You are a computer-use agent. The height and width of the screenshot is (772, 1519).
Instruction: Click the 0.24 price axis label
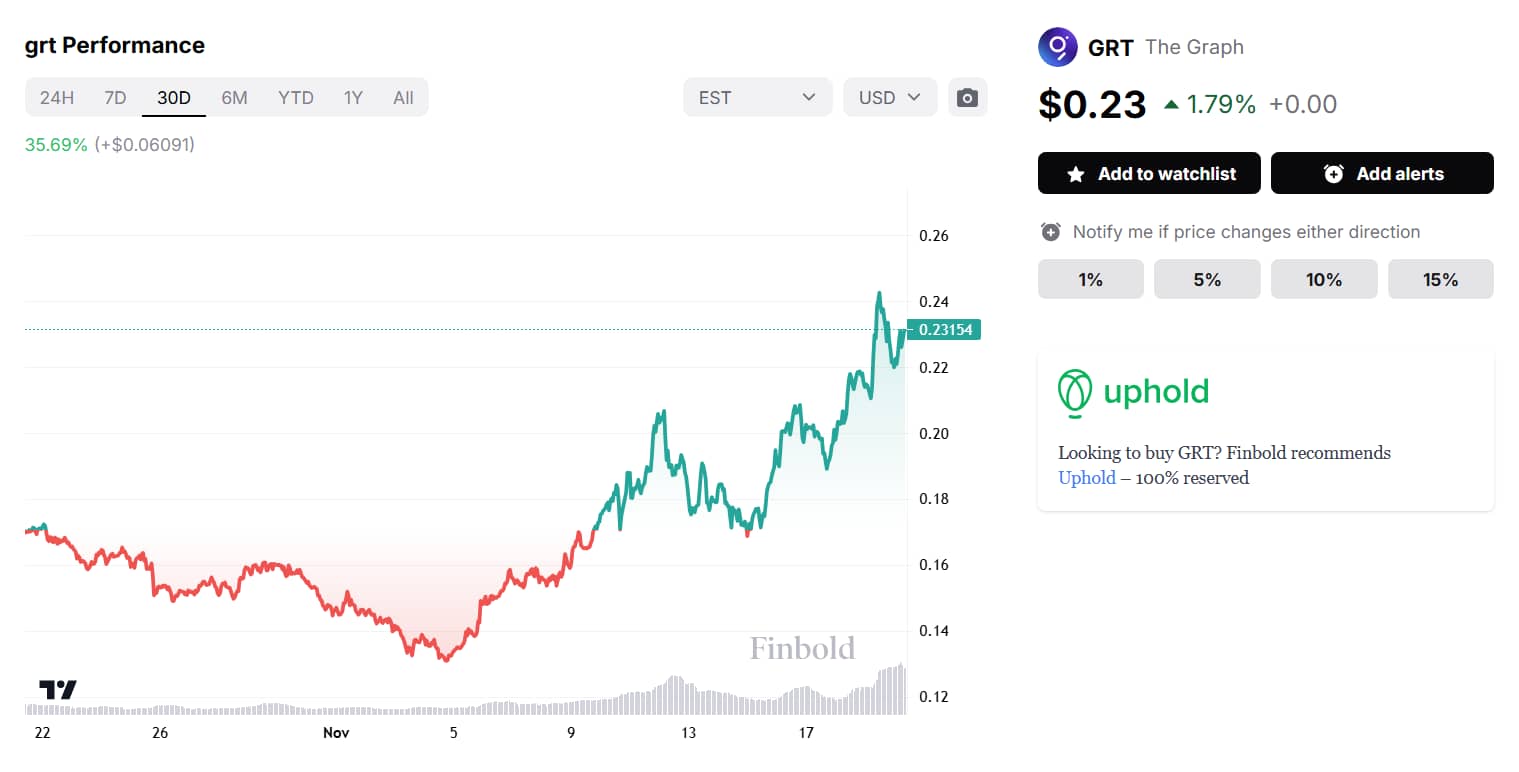point(933,302)
